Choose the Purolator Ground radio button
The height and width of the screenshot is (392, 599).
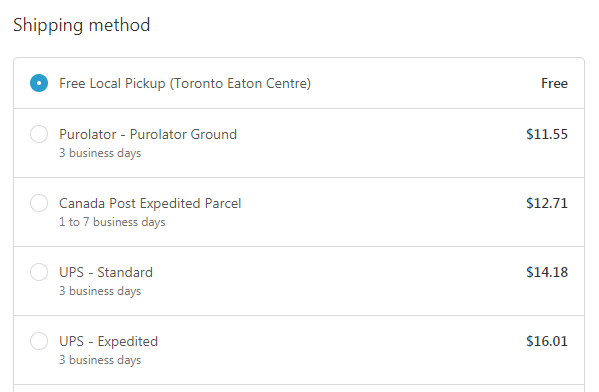[x=39, y=134]
